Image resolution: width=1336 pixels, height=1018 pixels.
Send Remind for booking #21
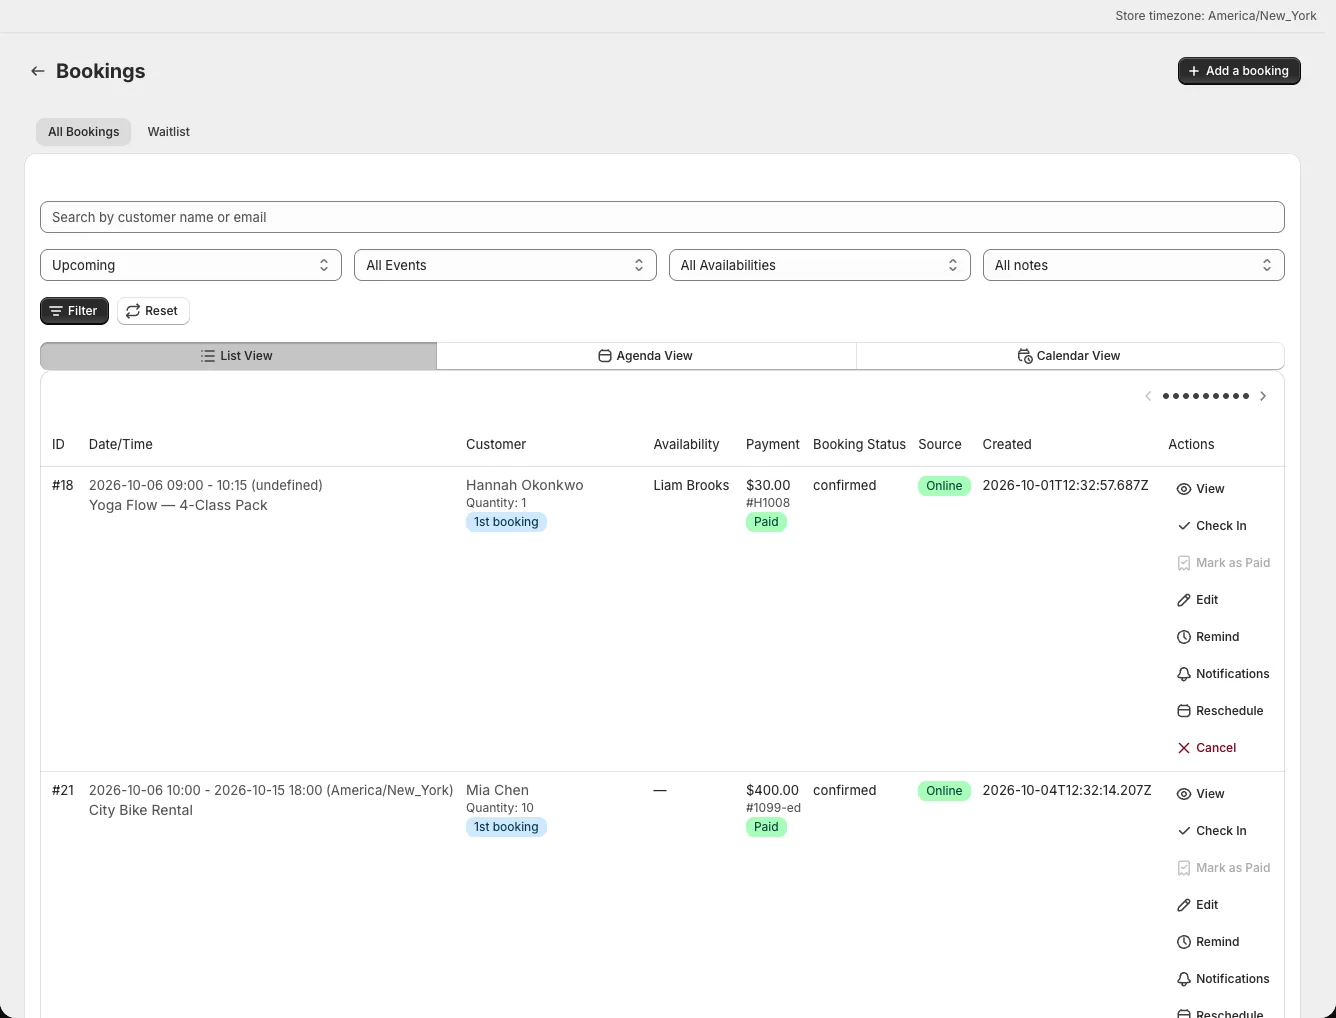(1208, 942)
